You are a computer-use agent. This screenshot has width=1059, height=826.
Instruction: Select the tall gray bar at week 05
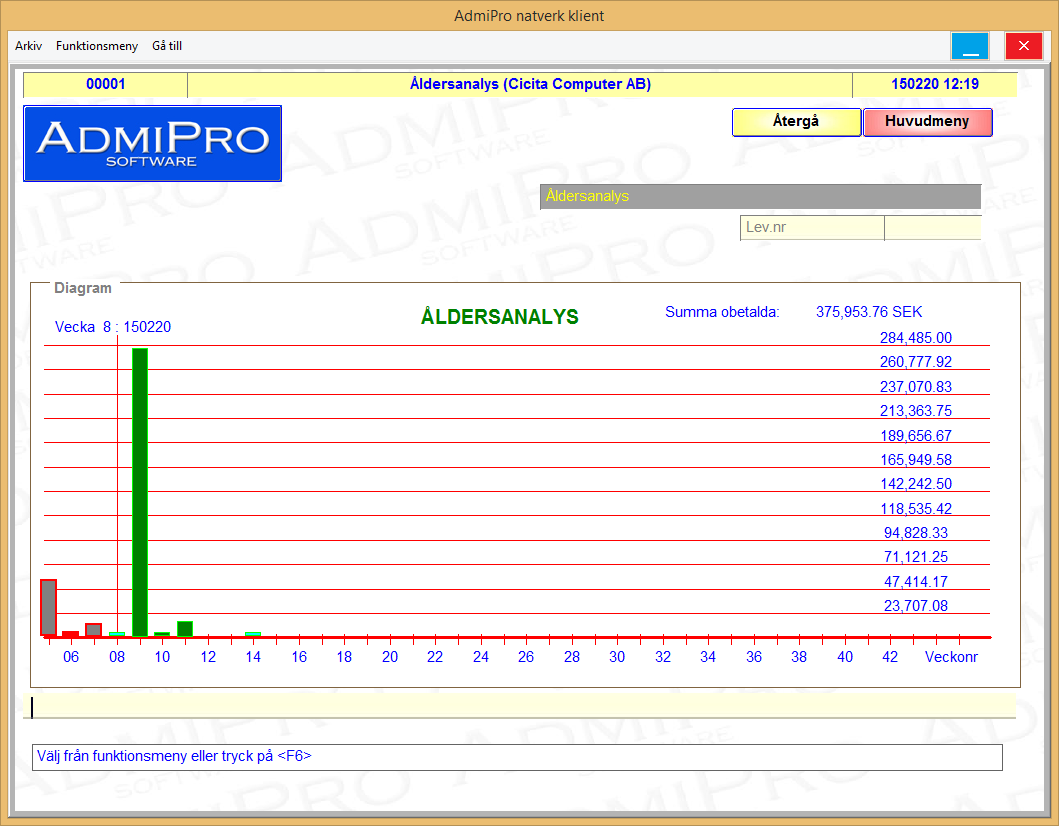pyautogui.click(x=48, y=607)
